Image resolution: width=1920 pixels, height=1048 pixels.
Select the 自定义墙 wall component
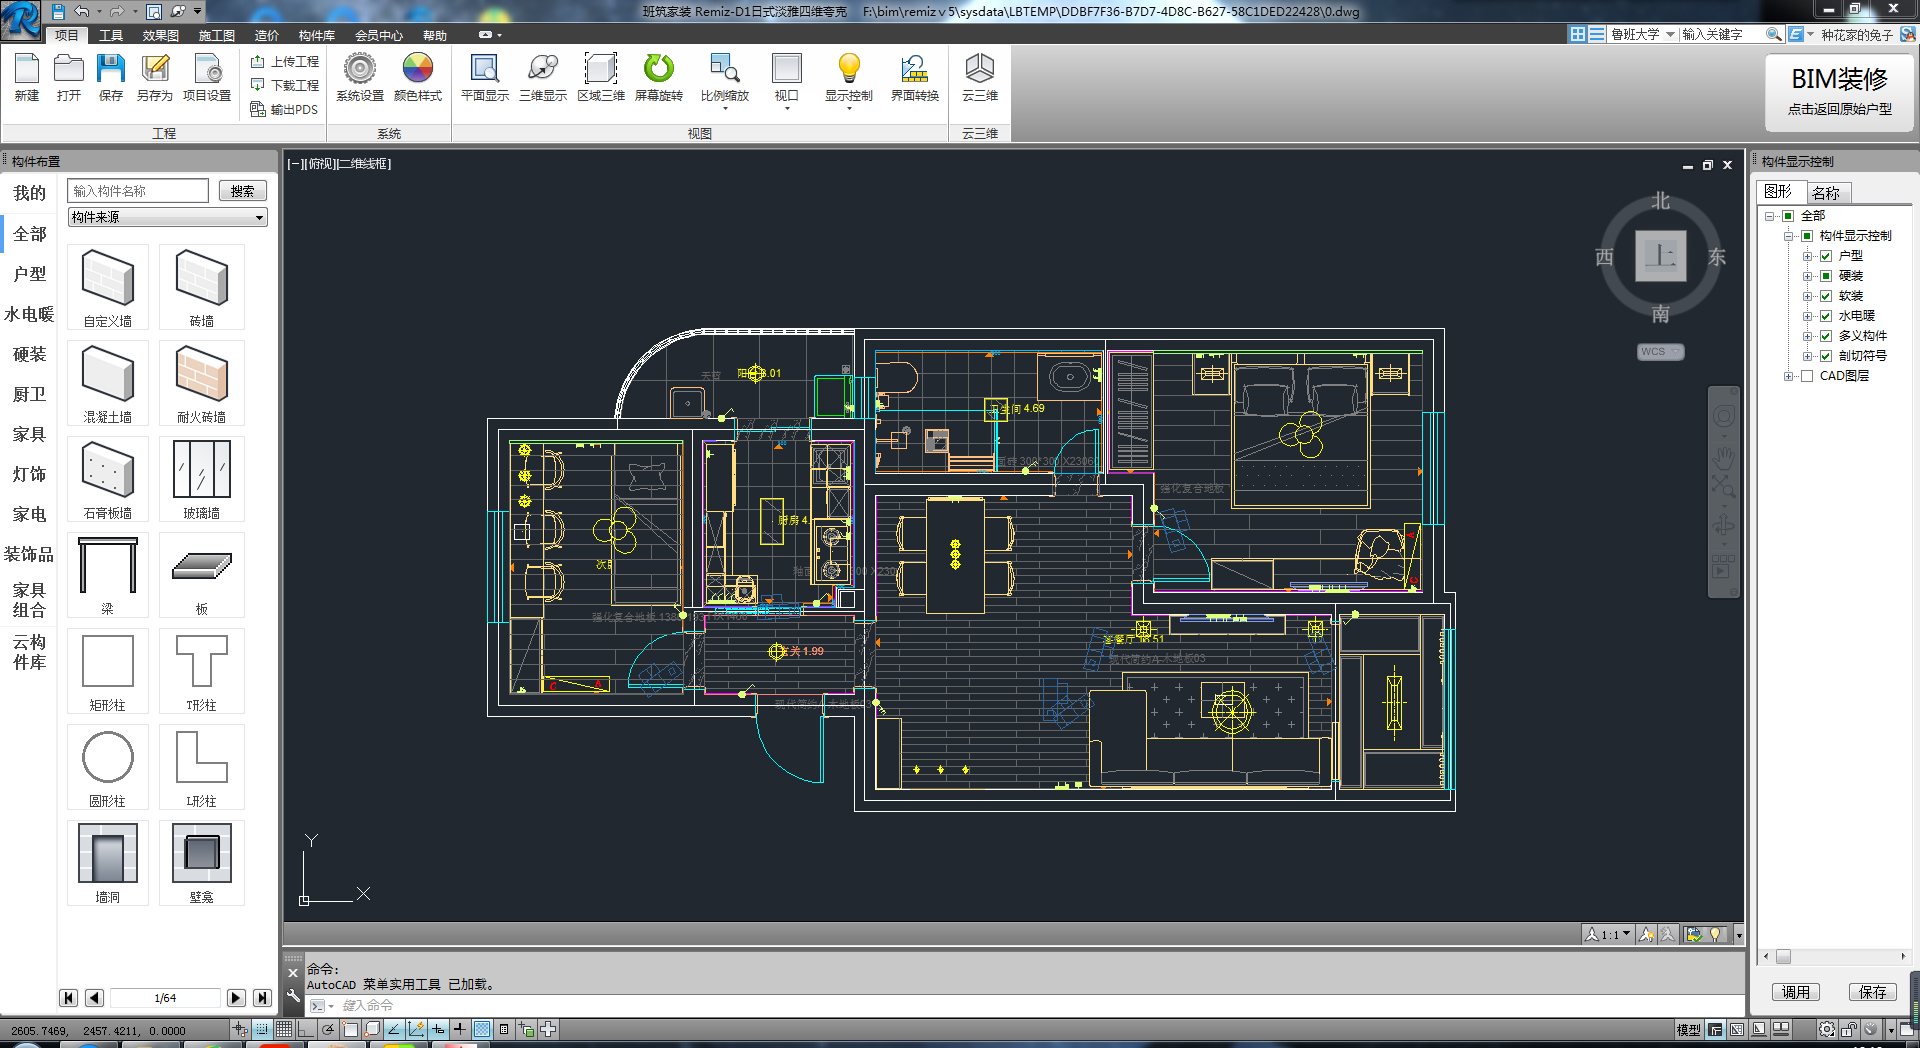(108, 287)
